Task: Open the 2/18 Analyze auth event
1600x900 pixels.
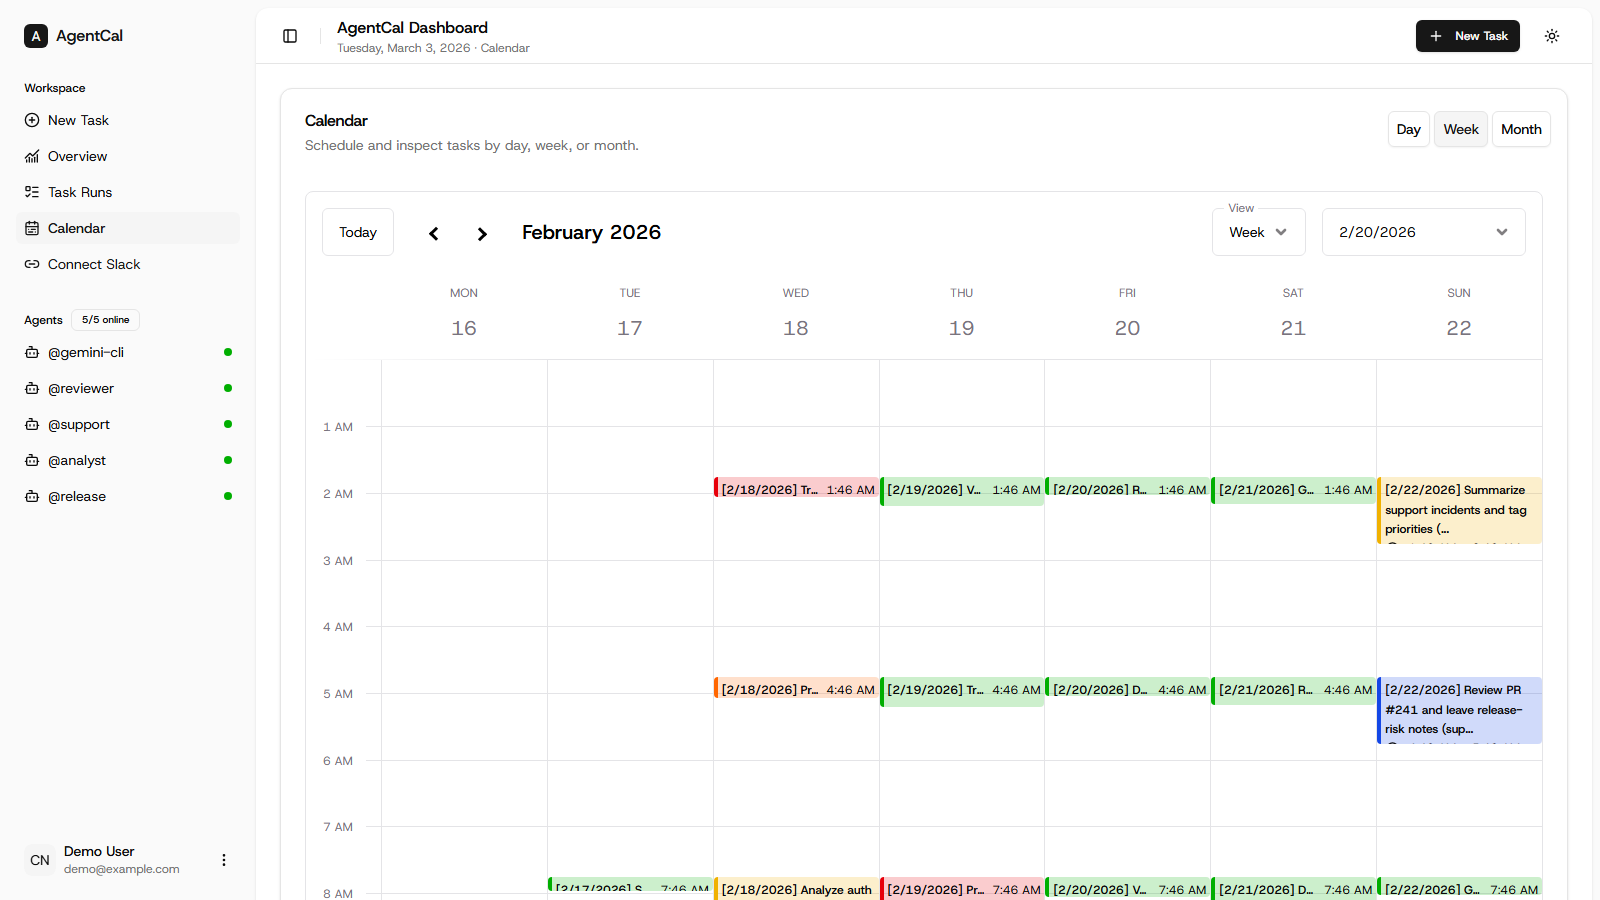Action: (x=796, y=889)
